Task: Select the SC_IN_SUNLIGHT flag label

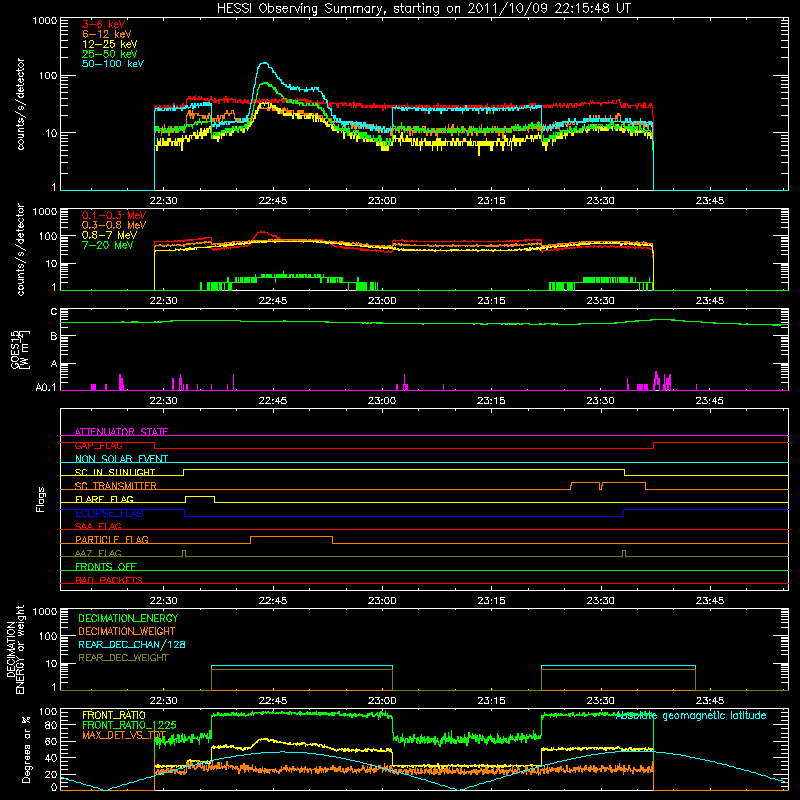Action: tap(115, 472)
